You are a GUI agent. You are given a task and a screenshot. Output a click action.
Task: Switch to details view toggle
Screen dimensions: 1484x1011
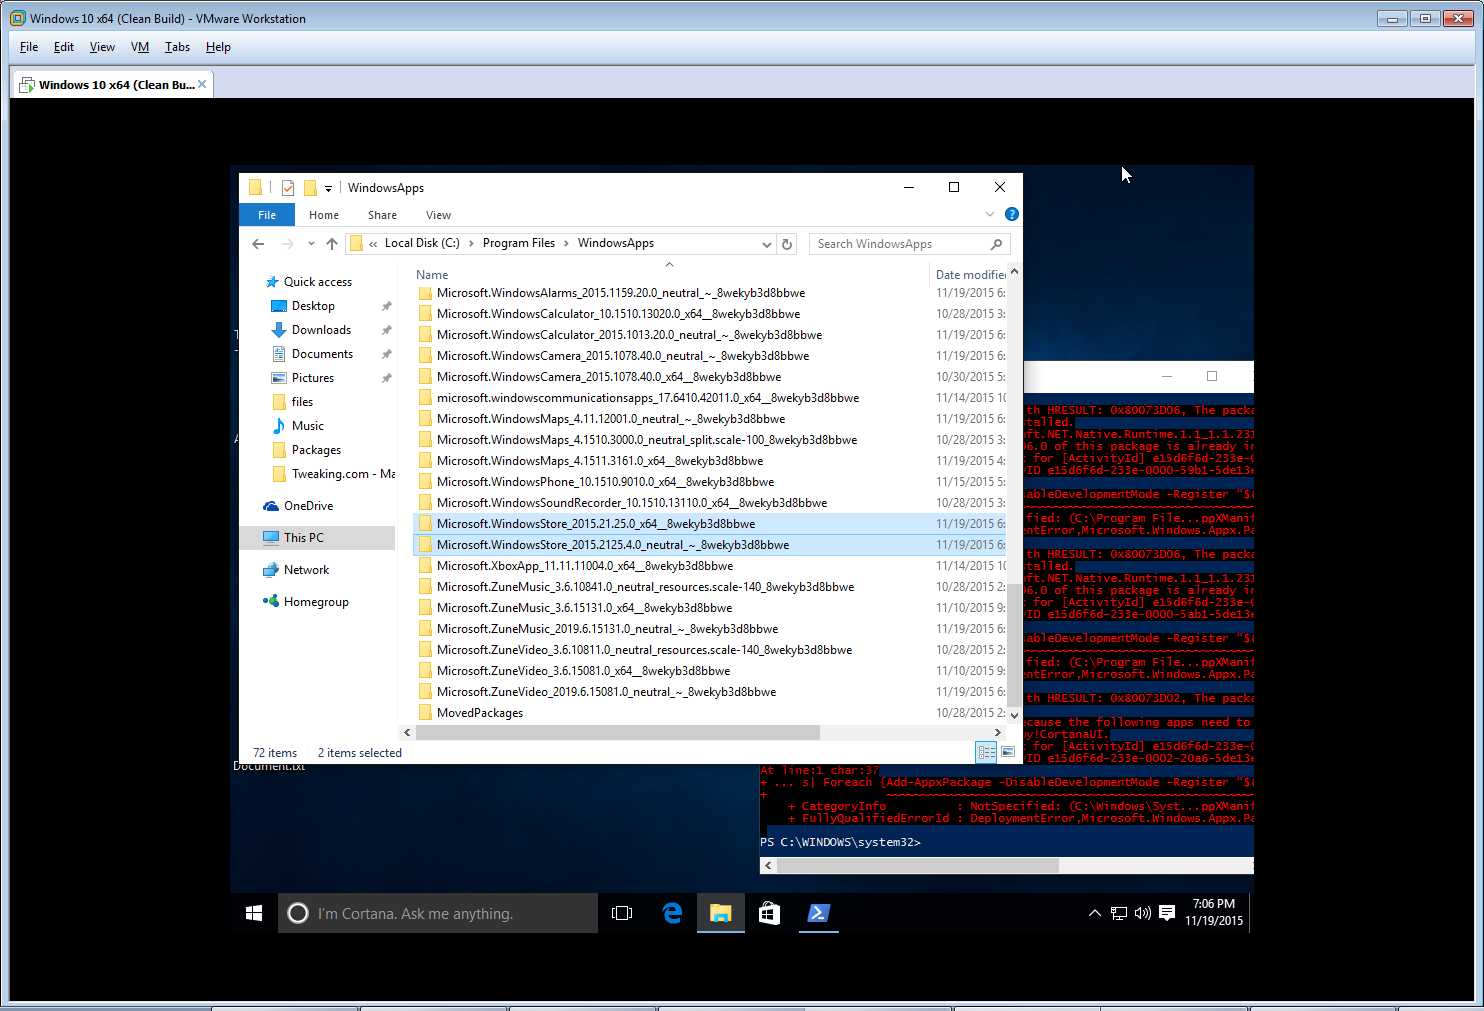click(x=986, y=752)
